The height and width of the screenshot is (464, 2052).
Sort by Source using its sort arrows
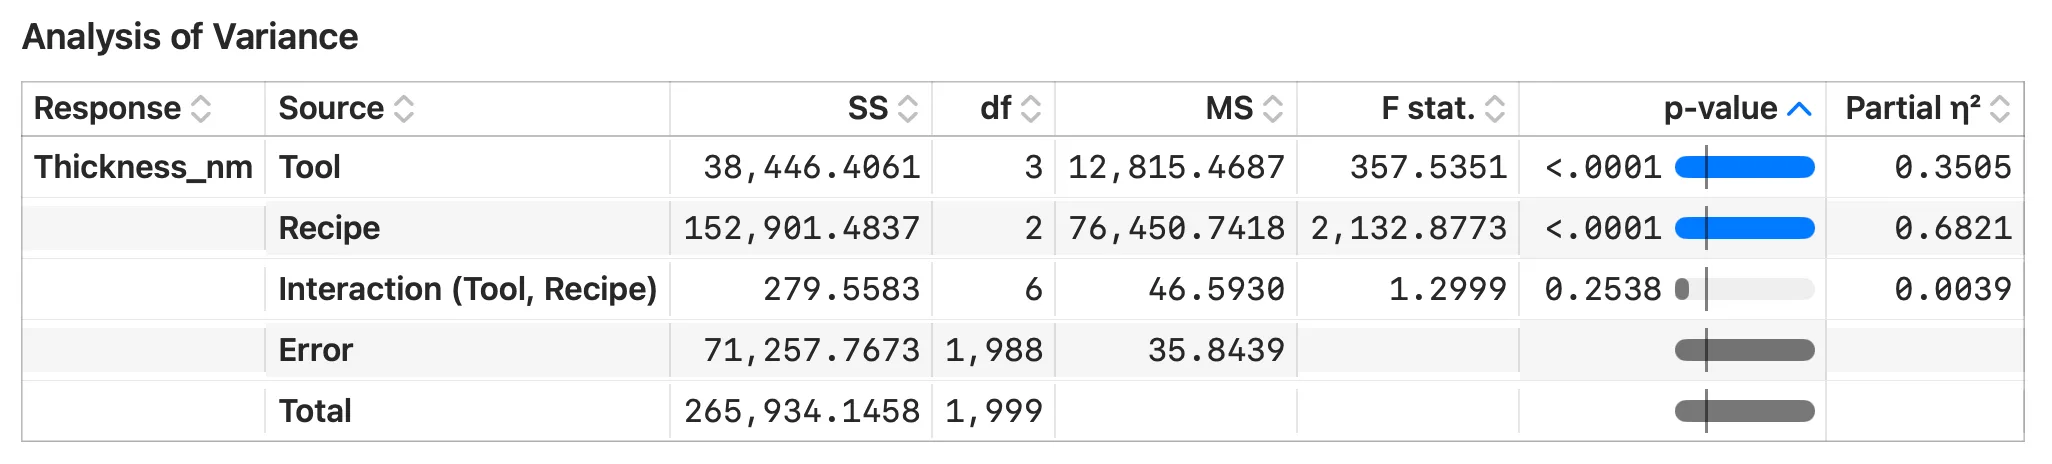[x=404, y=109]
